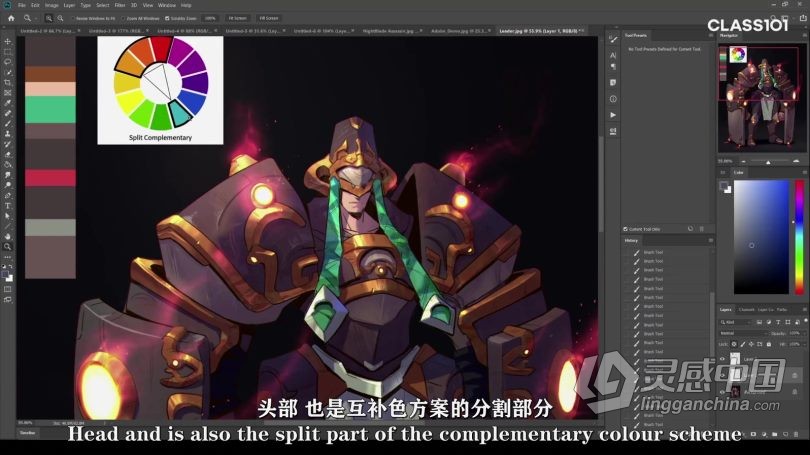Open the Color panel menu
The height and width of the screenshot is (455, 810).
(804, 172)
